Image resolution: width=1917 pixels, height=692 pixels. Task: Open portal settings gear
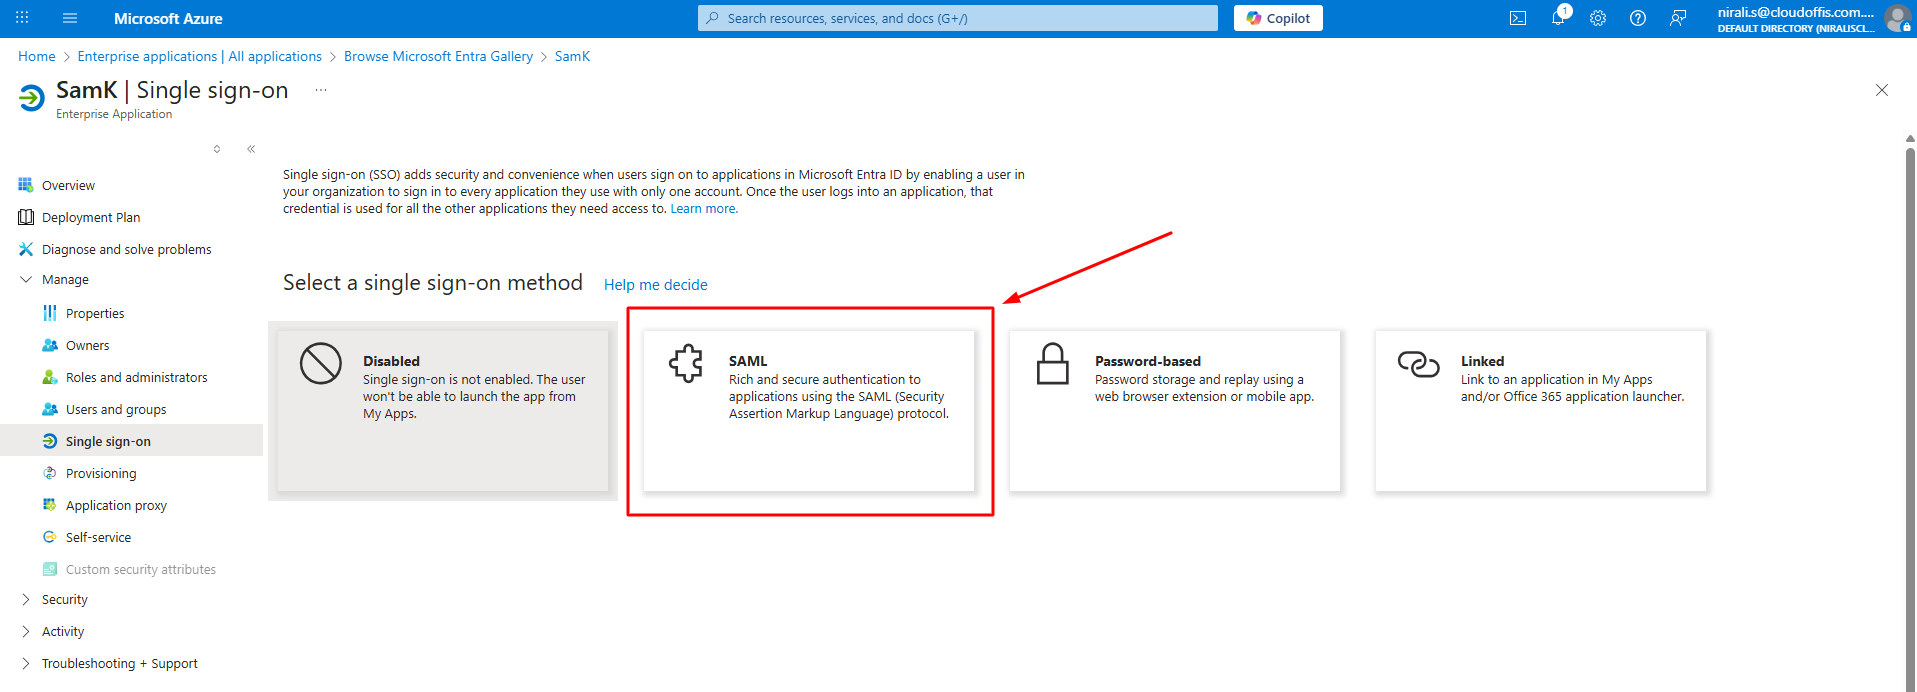click(1598, 18)
